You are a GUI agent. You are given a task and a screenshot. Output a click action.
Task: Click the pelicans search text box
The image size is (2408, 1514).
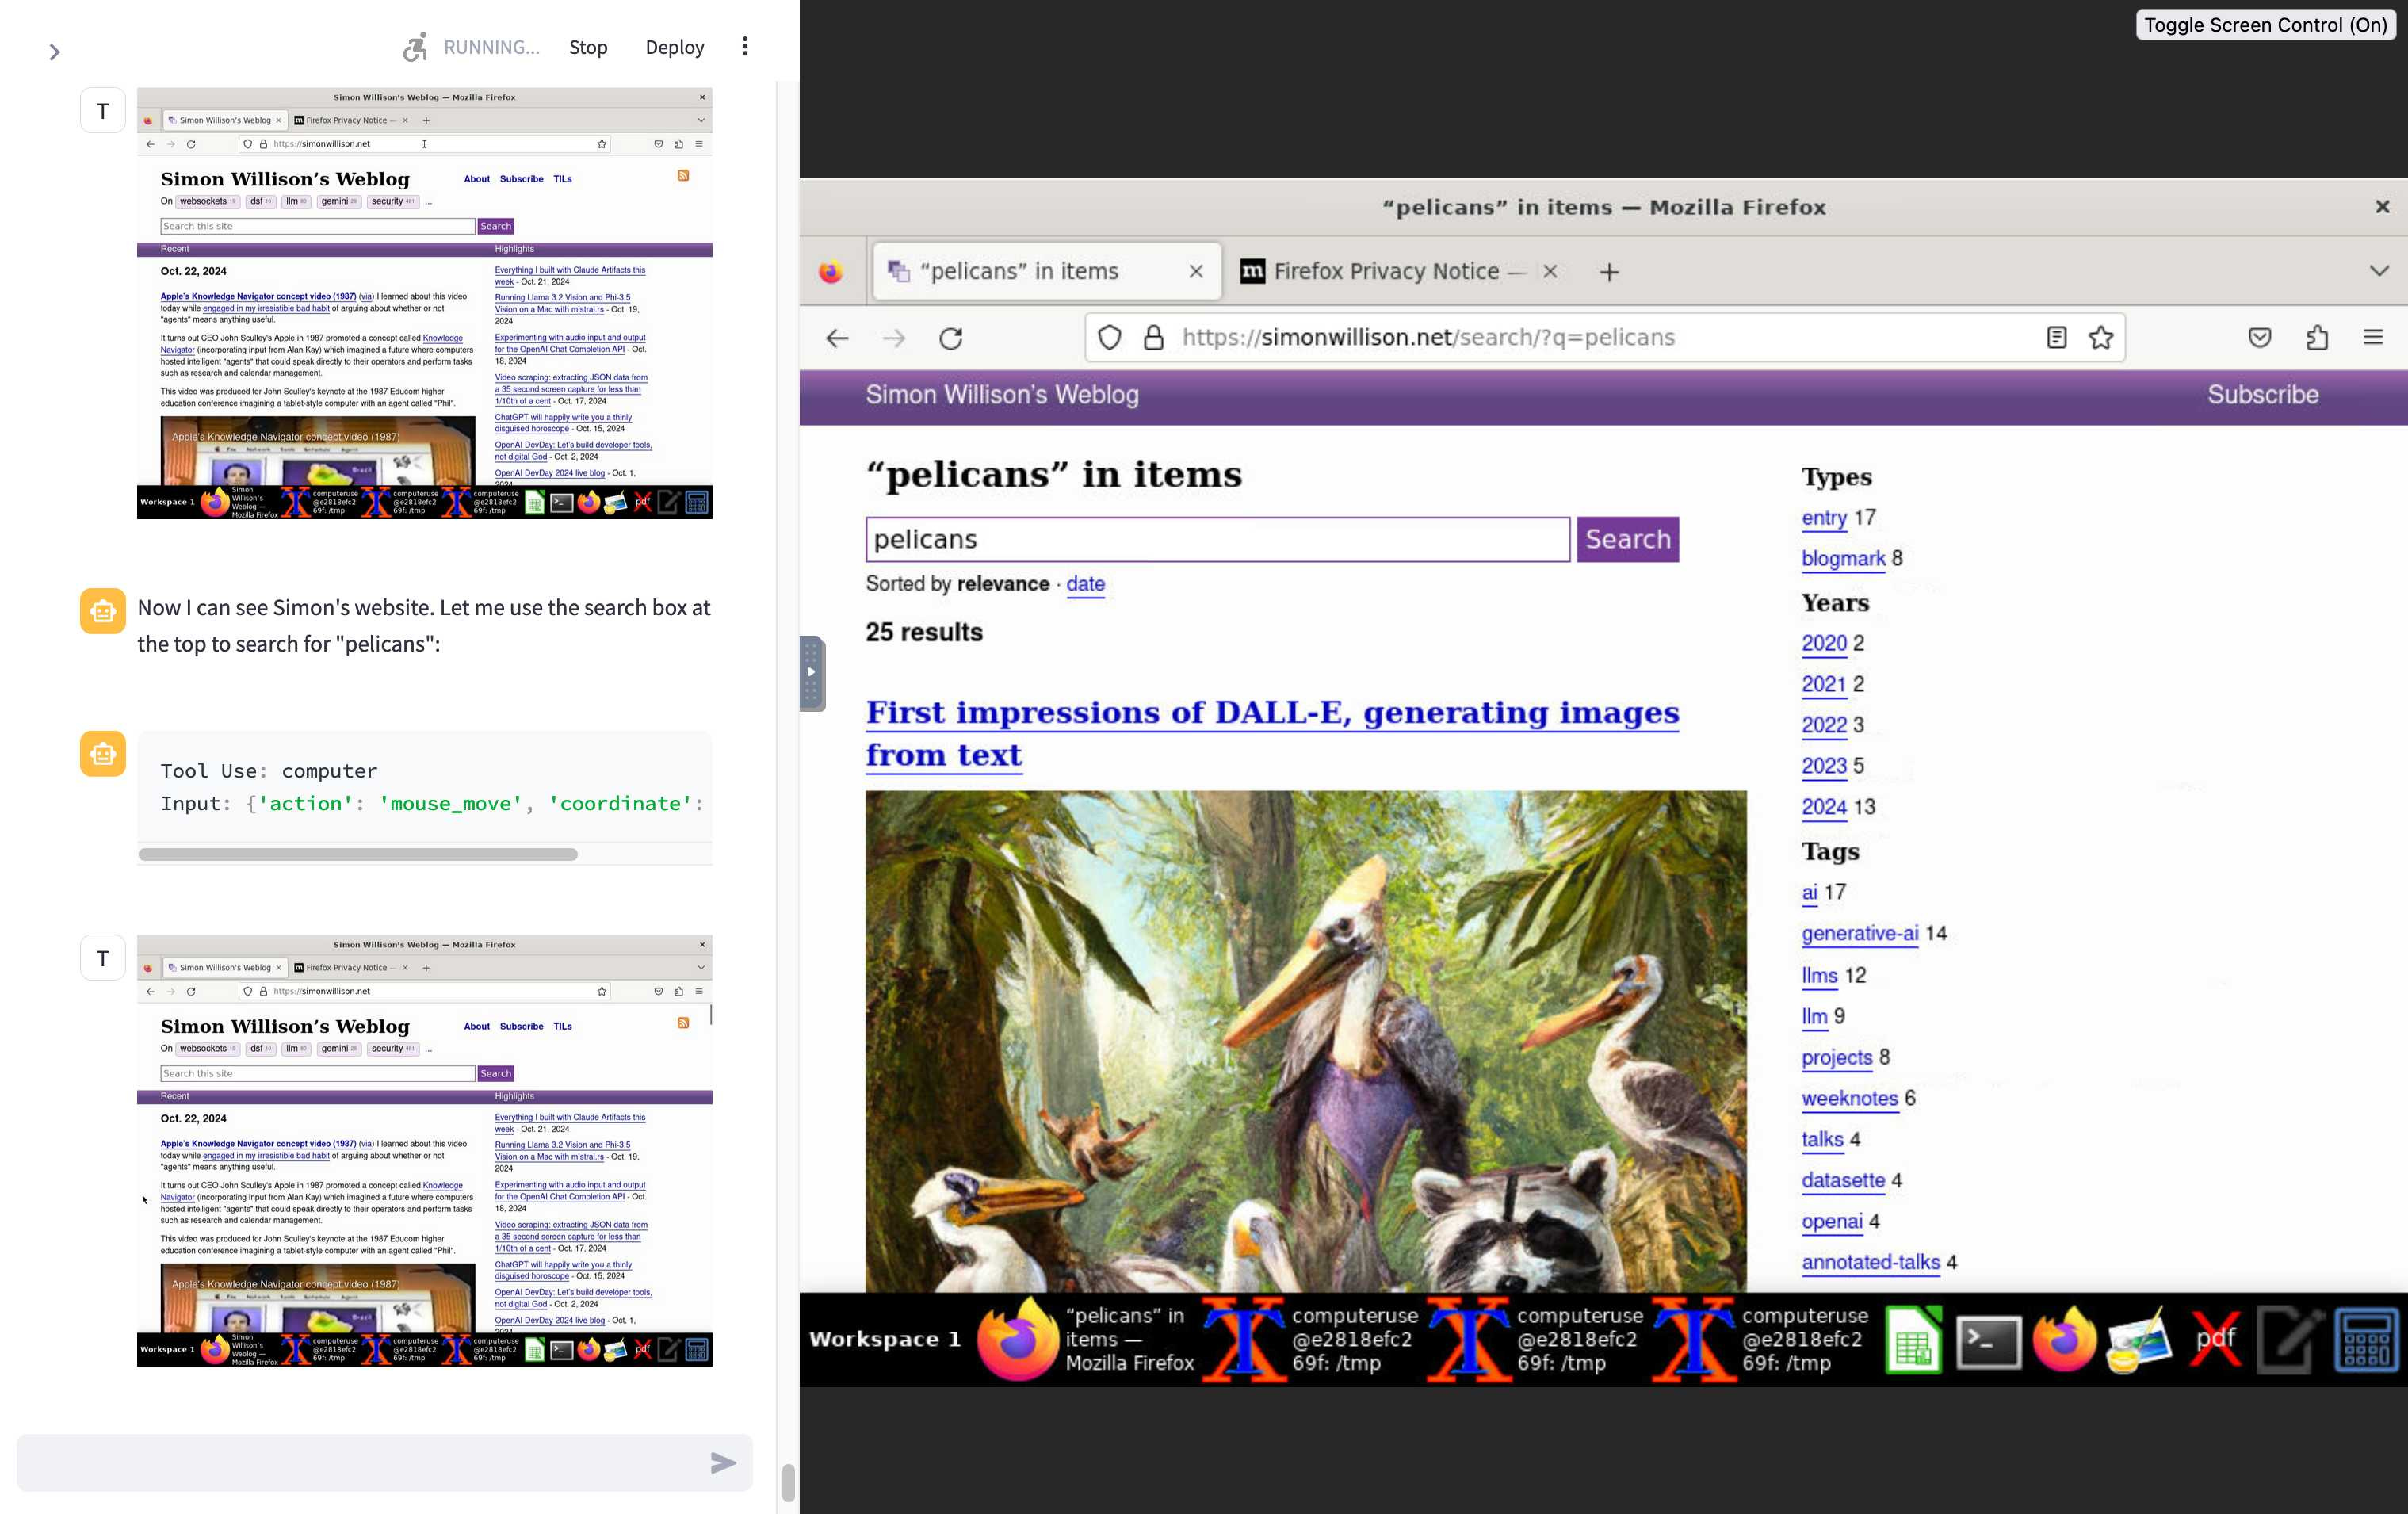coord(1217,539)
